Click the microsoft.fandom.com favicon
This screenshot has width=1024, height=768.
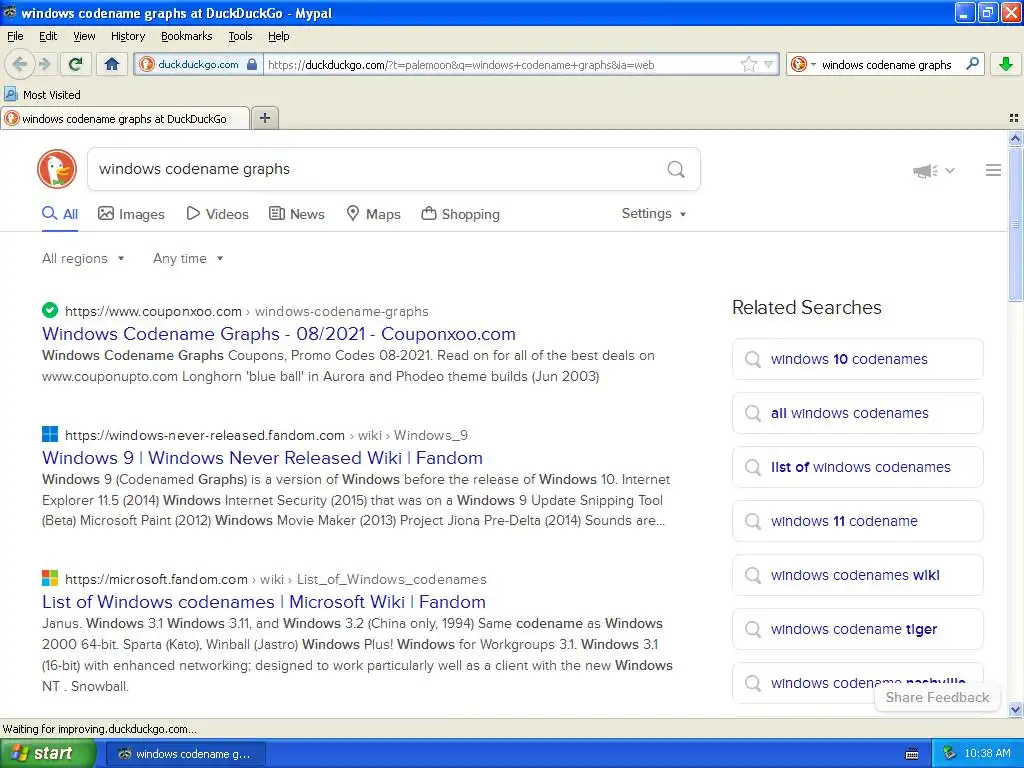coord(50,578)
